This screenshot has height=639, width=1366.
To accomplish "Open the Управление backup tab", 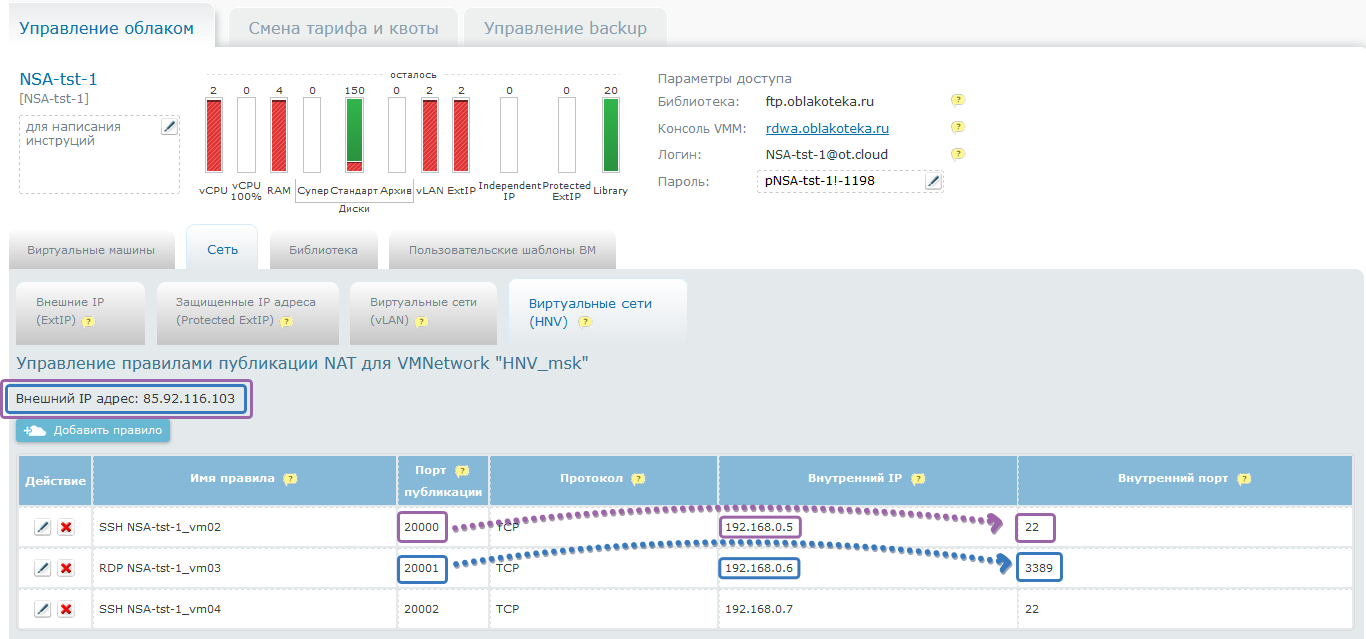I will (x=565, y=28).
